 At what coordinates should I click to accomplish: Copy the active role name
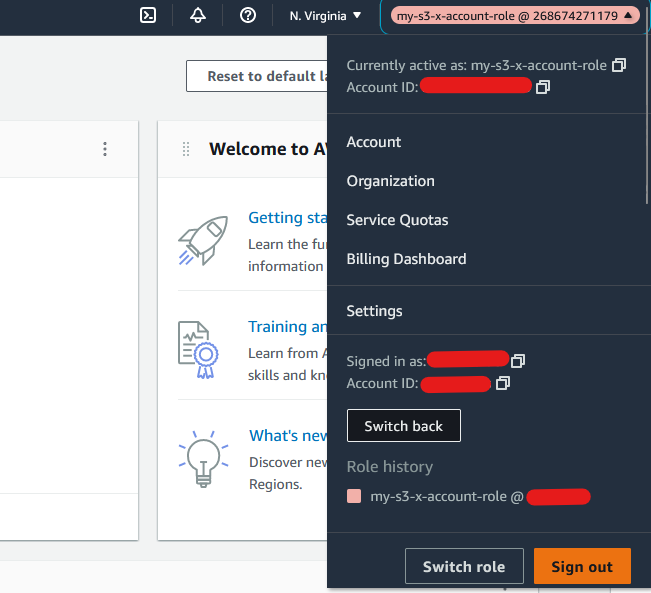click(619, 65)
